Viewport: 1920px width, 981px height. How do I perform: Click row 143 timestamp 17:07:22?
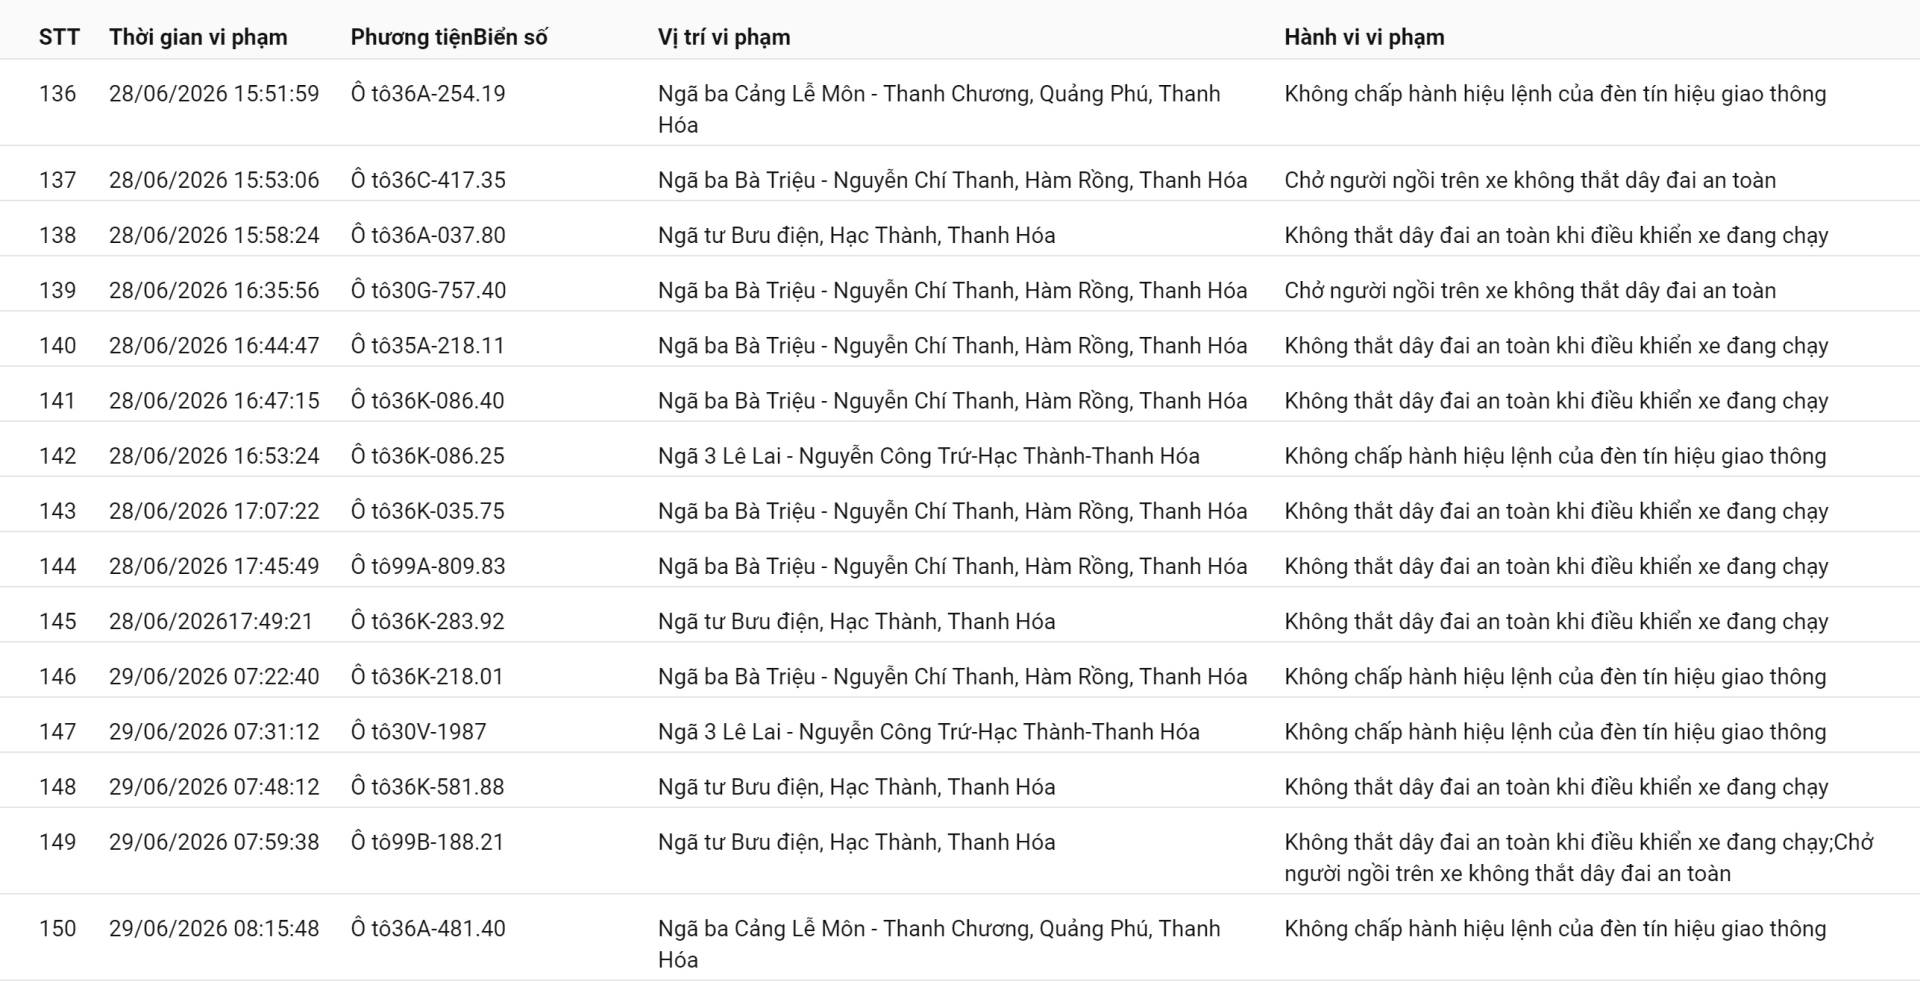[x=214, y=511]
